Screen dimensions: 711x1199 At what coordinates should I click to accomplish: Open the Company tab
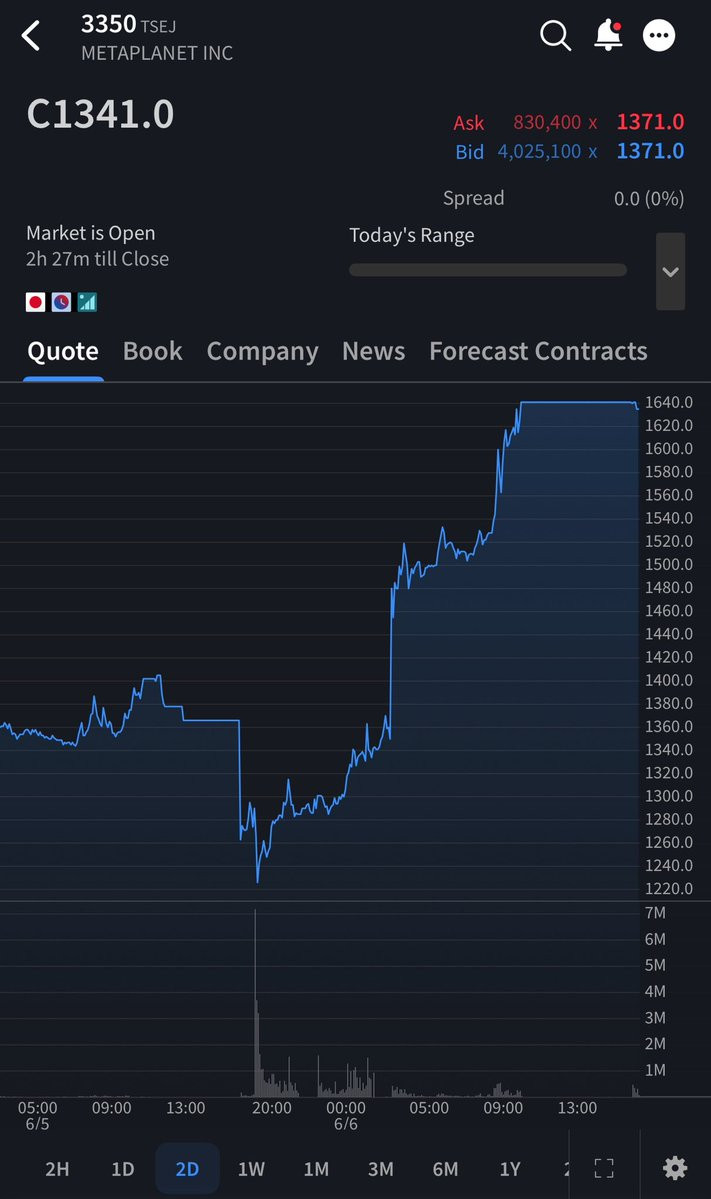pos(262,351)
